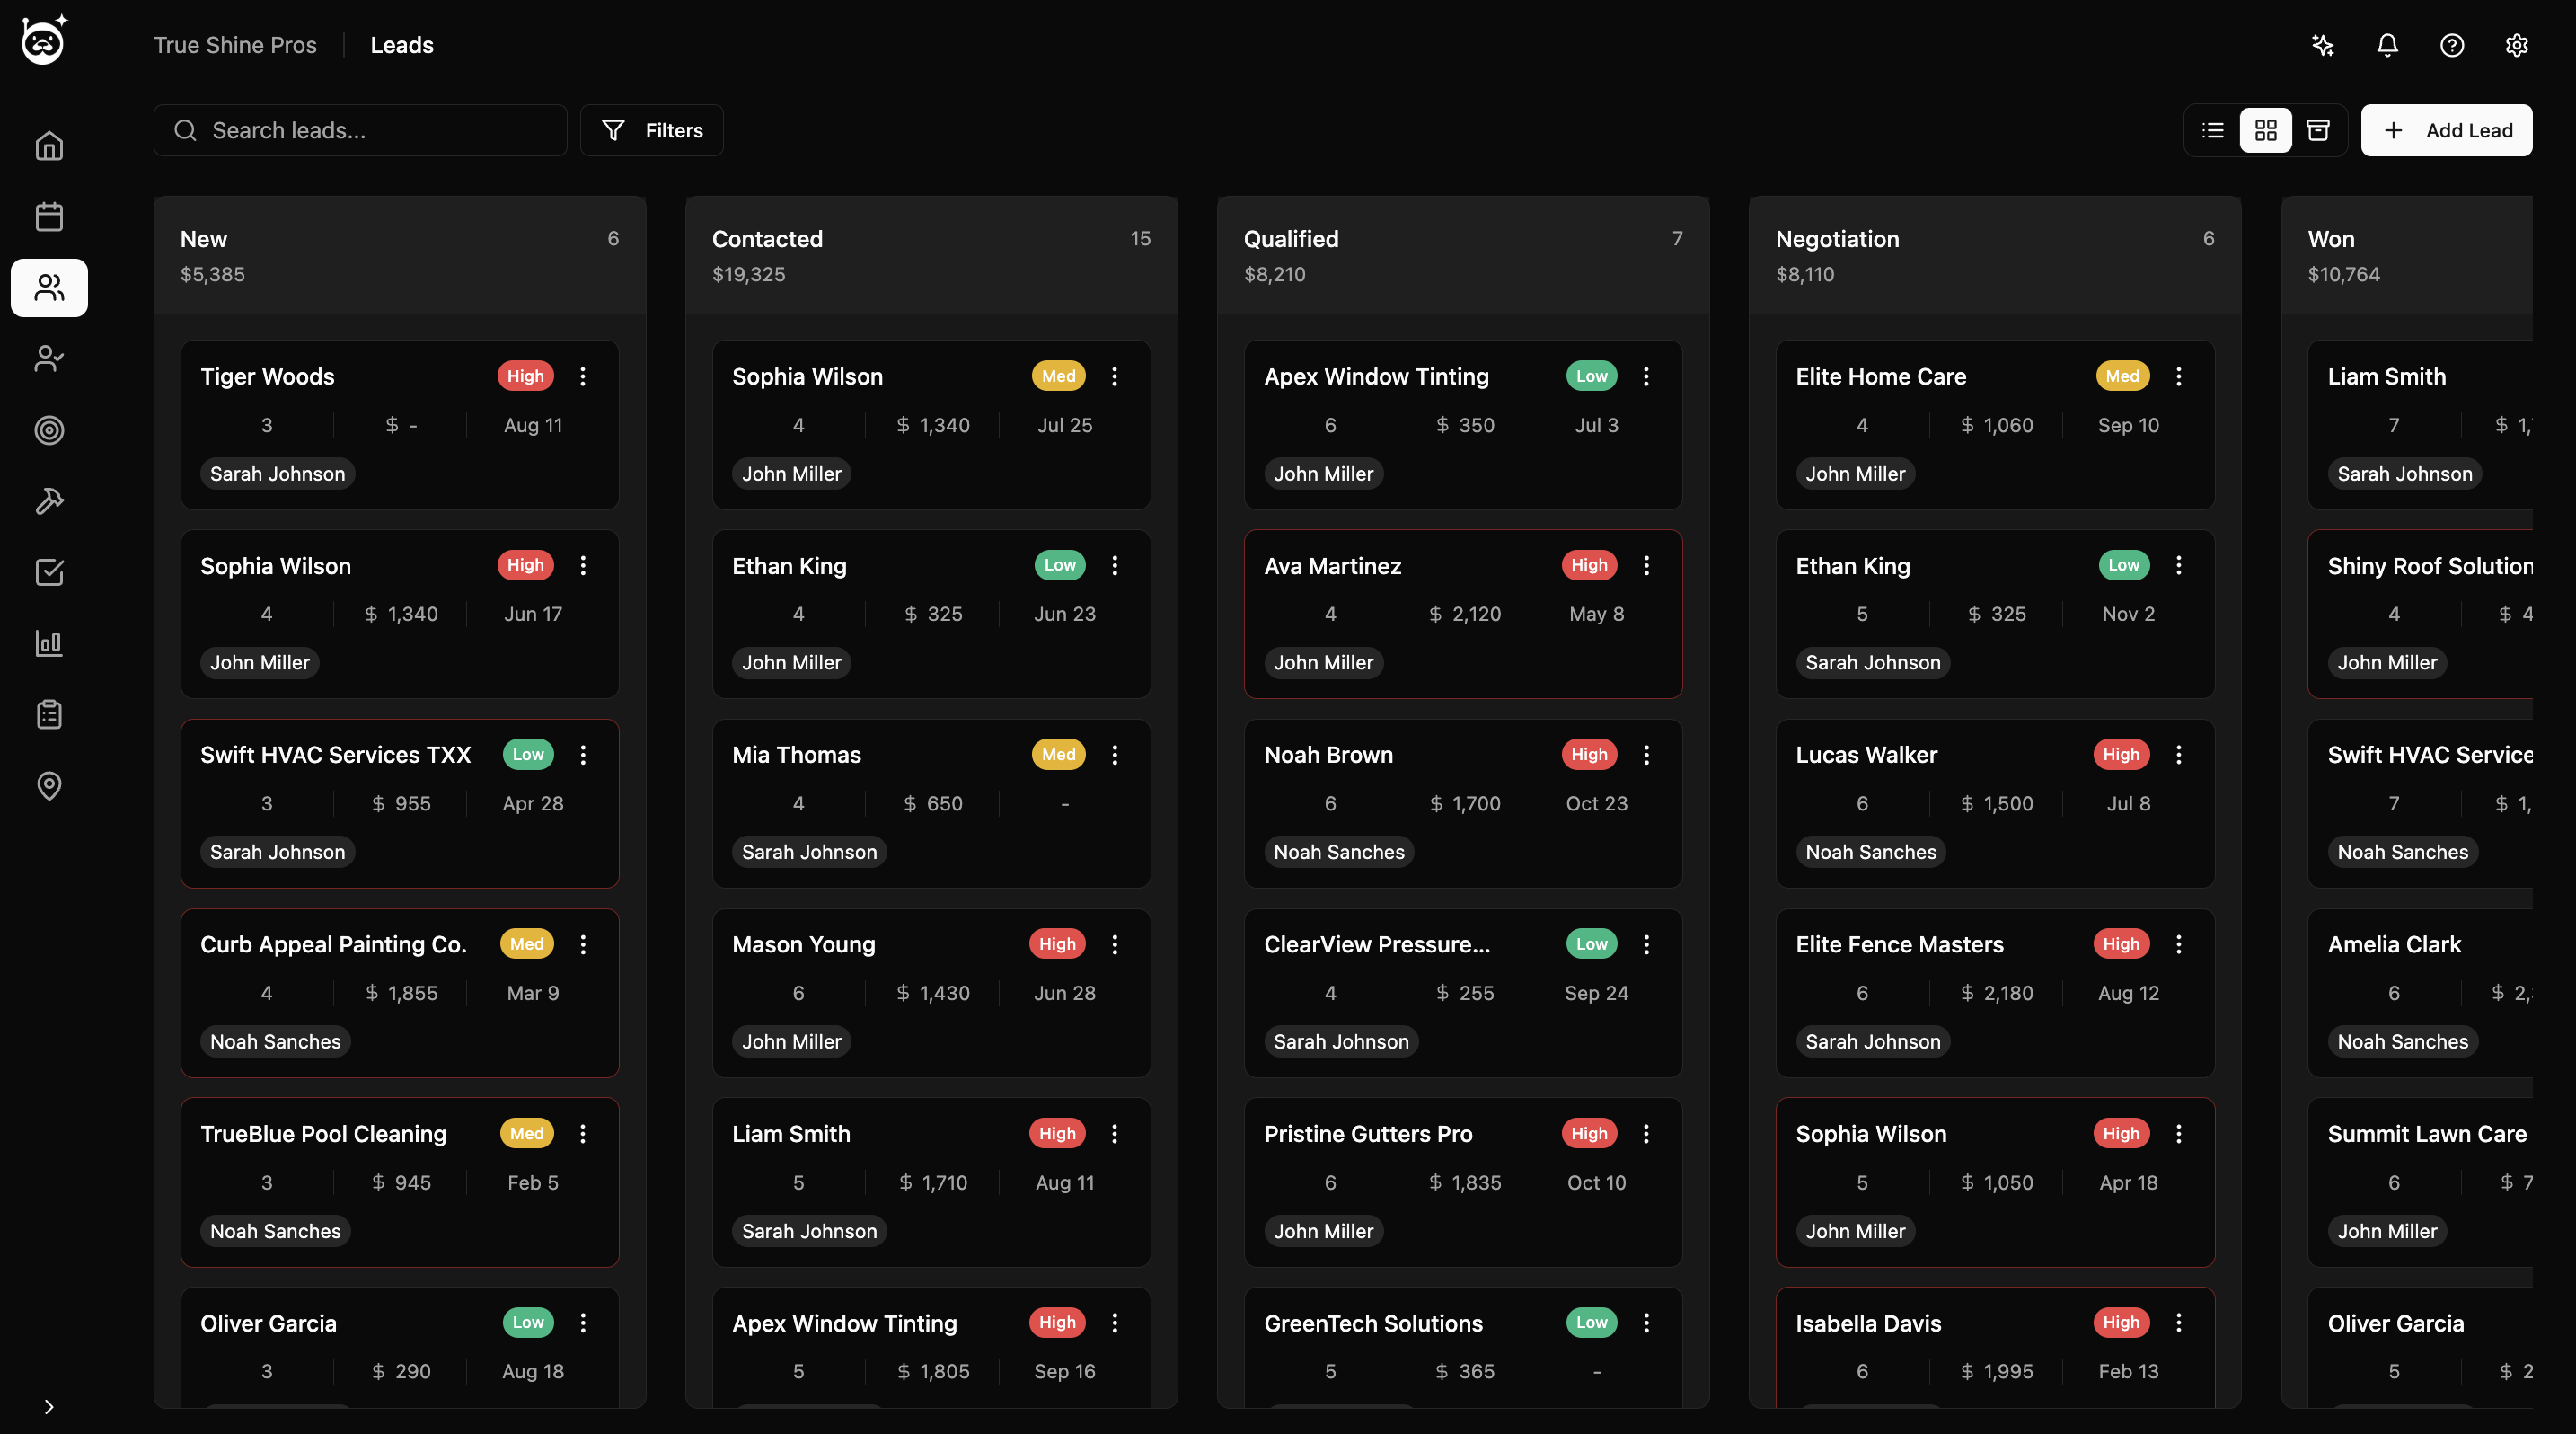Open options menu for Oliver Garcia in New
This screenshot has width=2576, height=1434.
coord(583,1323)
